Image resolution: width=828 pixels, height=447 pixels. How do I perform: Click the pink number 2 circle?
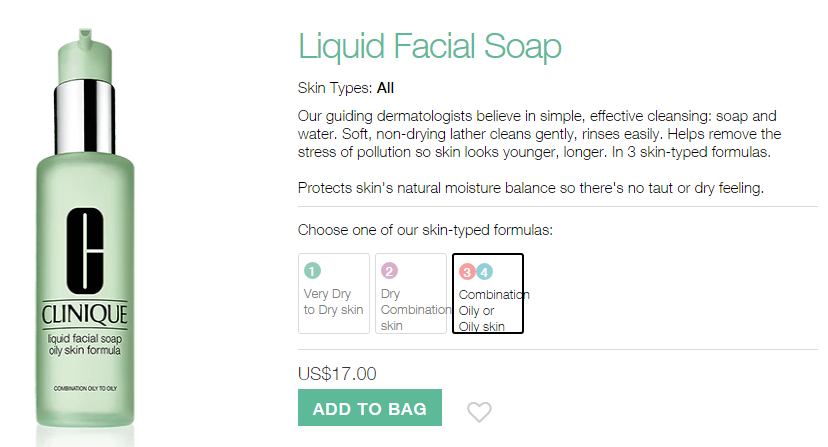tap(390, 270)
